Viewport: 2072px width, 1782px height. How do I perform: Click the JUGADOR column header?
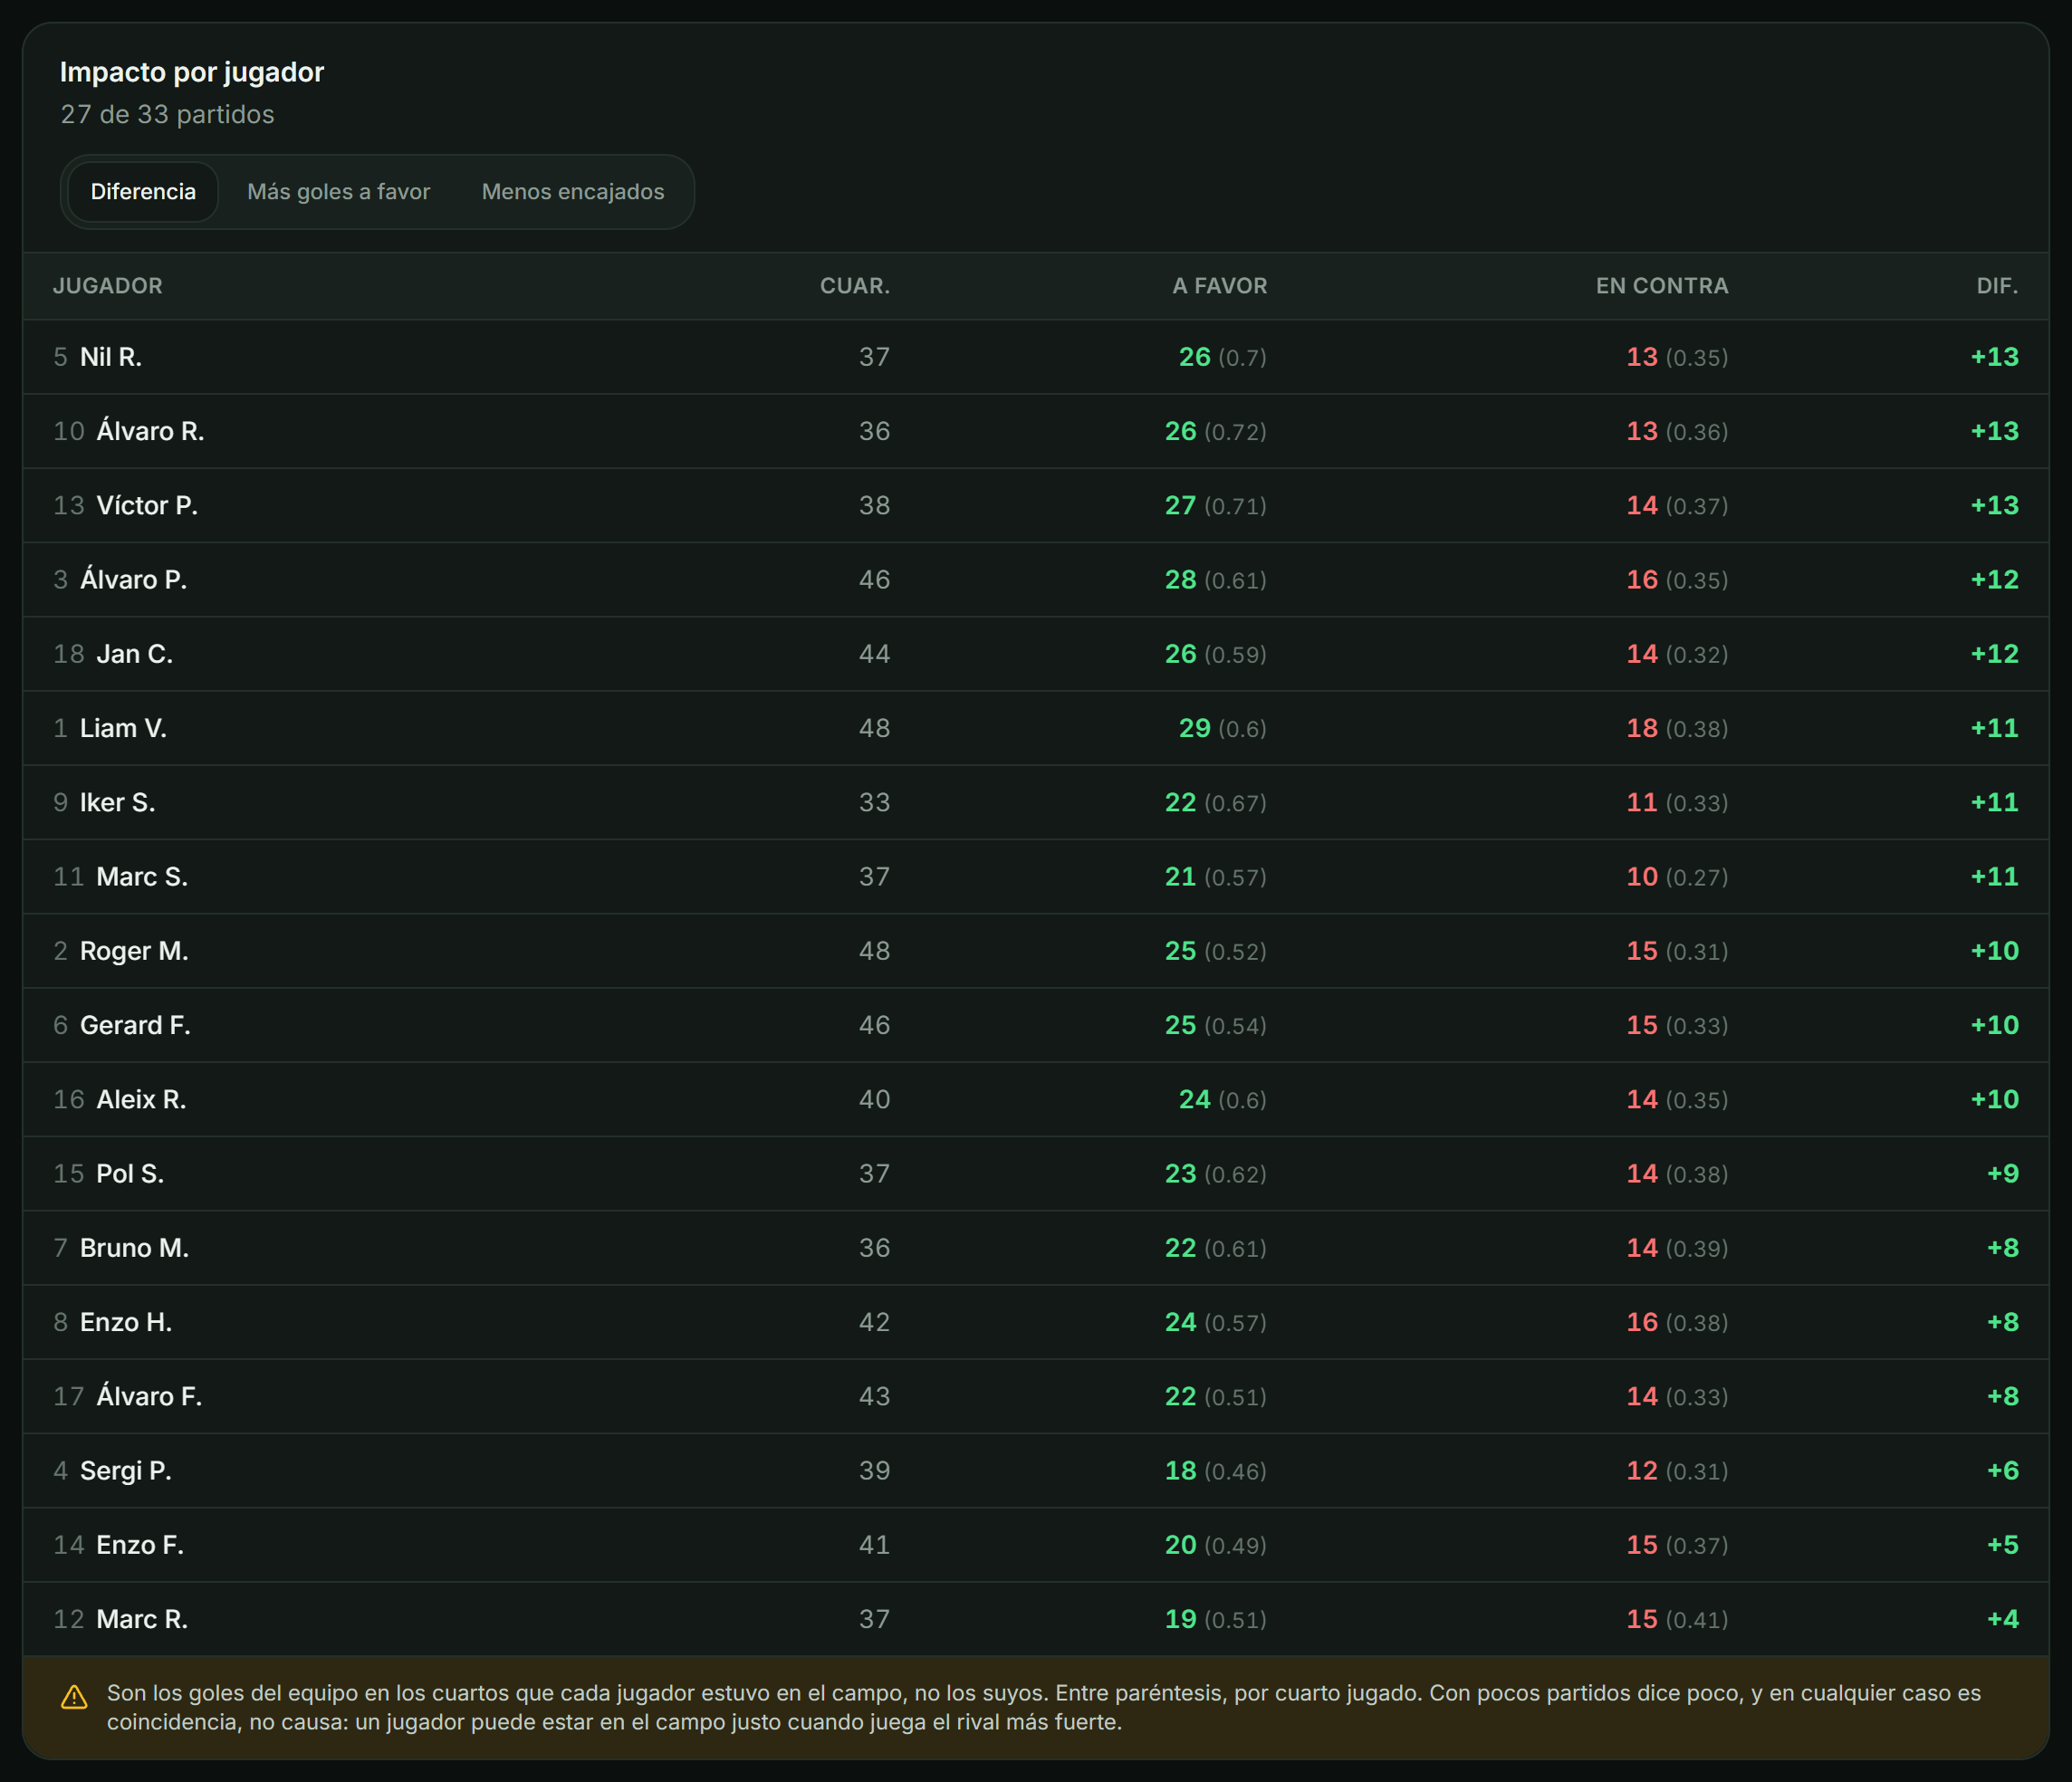click(x=108, y=286)
